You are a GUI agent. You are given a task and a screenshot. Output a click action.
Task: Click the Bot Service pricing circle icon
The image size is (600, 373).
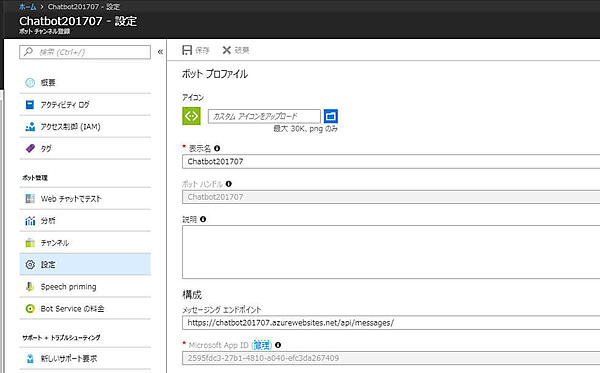30,309
